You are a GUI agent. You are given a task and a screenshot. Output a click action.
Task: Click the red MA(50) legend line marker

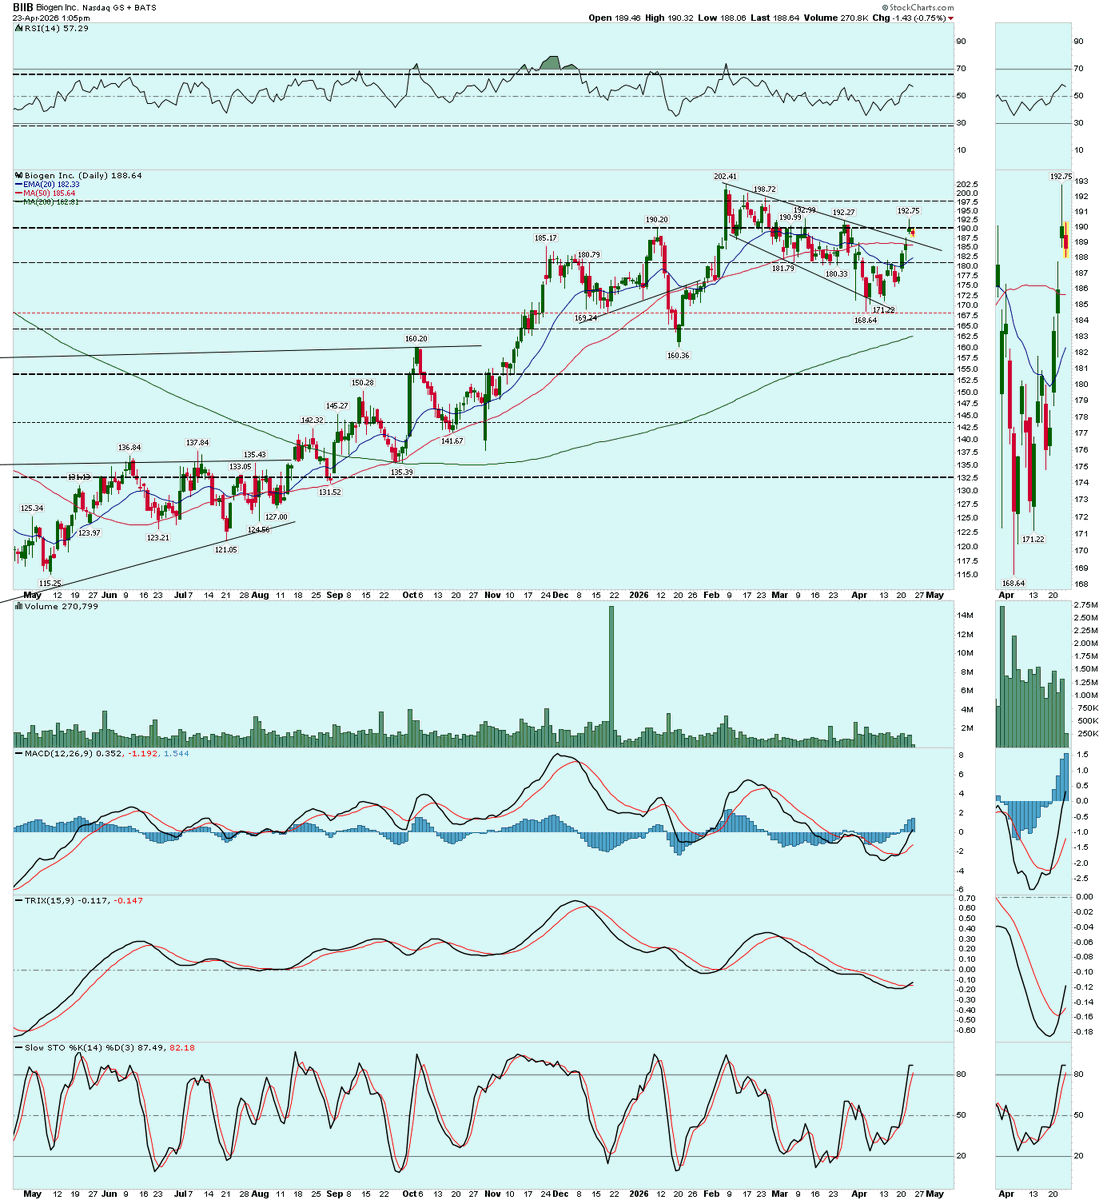(x=17, y=193)
